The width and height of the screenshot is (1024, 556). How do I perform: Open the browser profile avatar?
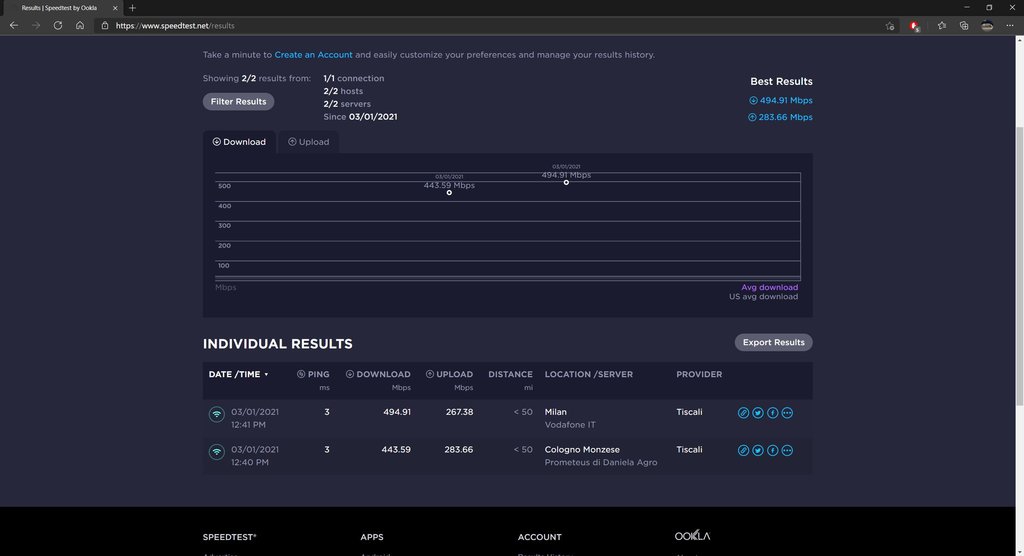(x=987, y=25)
